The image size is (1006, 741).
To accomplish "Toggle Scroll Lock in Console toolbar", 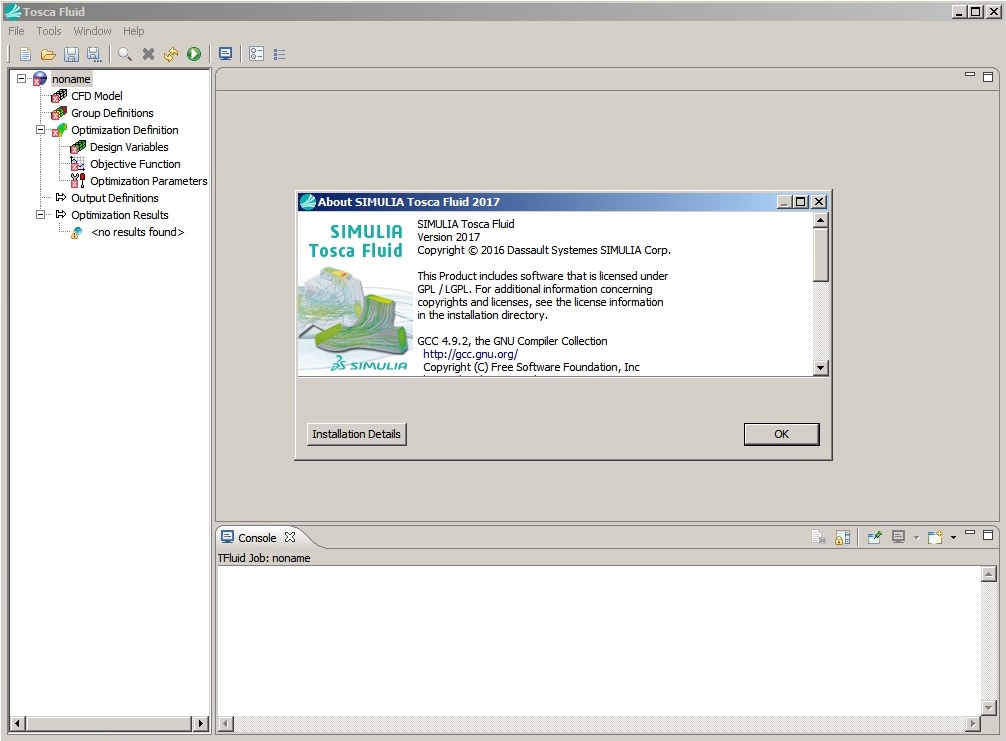I will (x=842, y=537).
